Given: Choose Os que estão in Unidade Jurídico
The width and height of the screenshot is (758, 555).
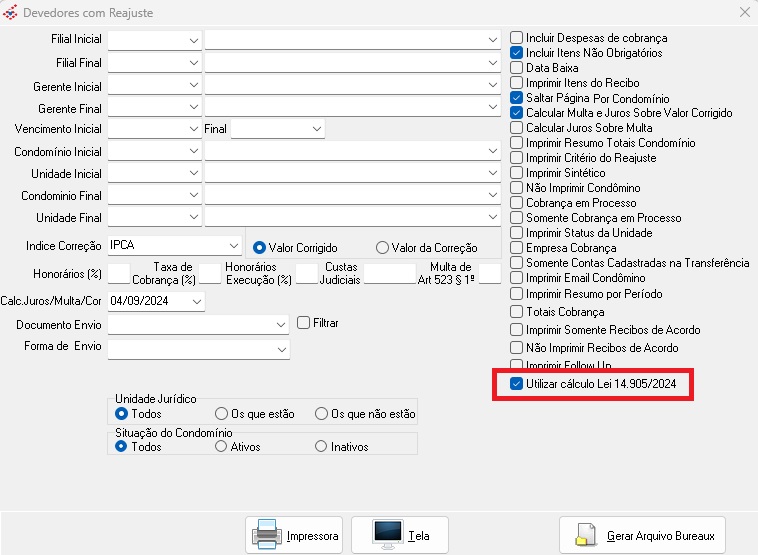Looking at the screenshot, I should (222, 414).
